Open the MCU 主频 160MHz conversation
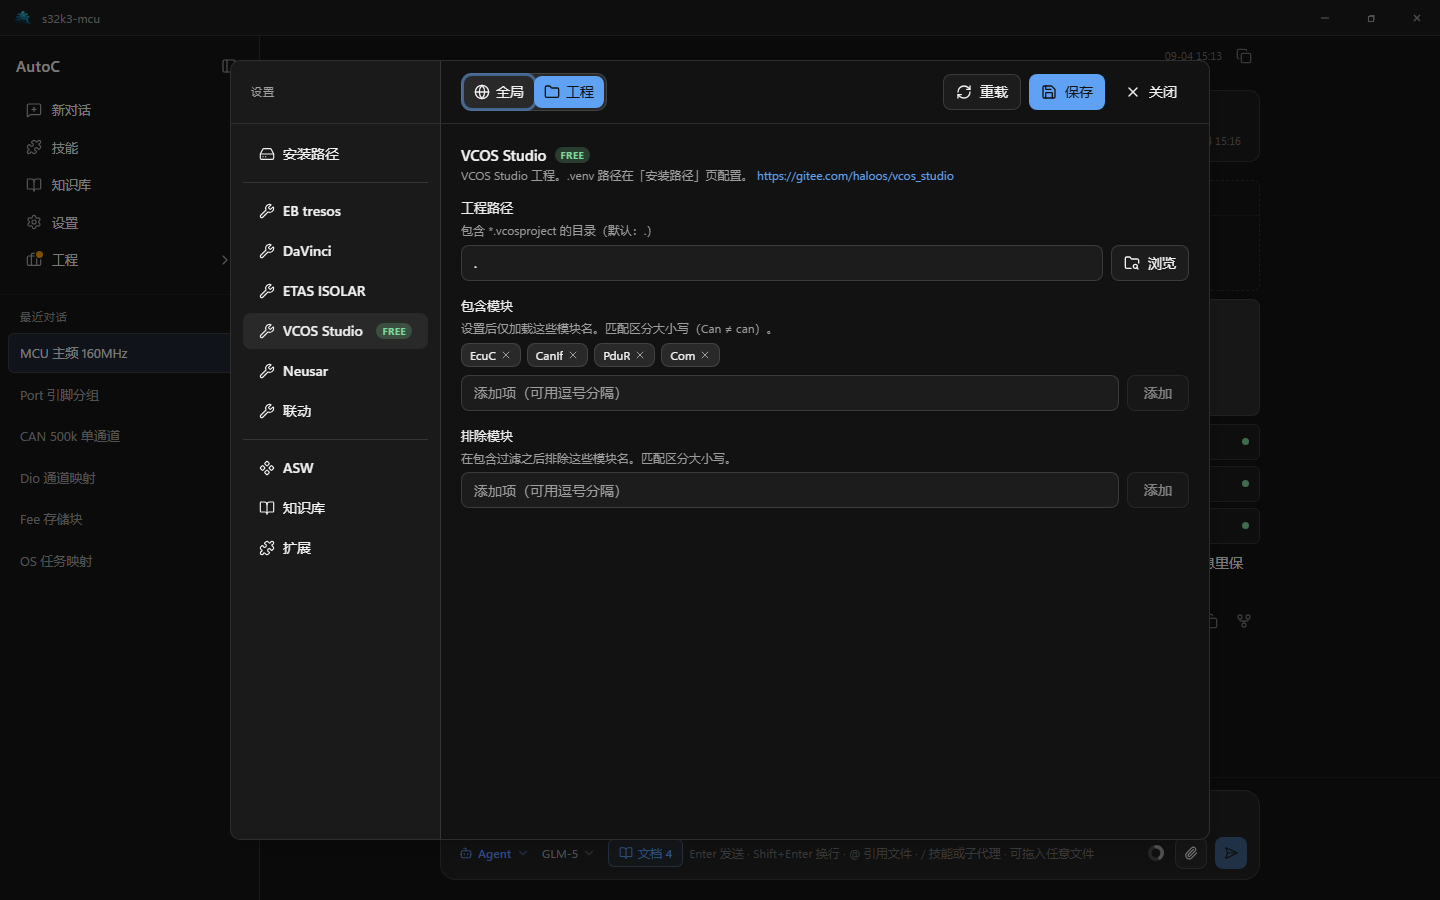 click(119, 353)
